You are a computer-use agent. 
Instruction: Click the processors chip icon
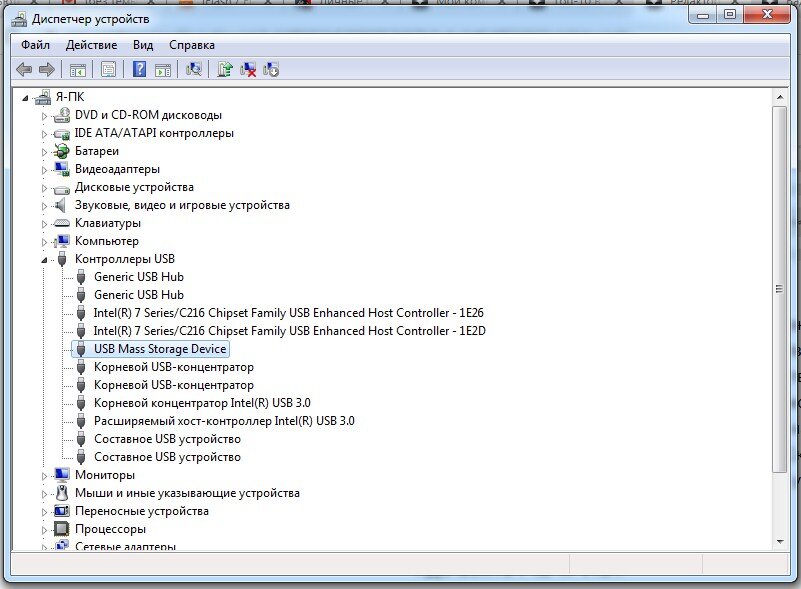click(x=62, y=529)
